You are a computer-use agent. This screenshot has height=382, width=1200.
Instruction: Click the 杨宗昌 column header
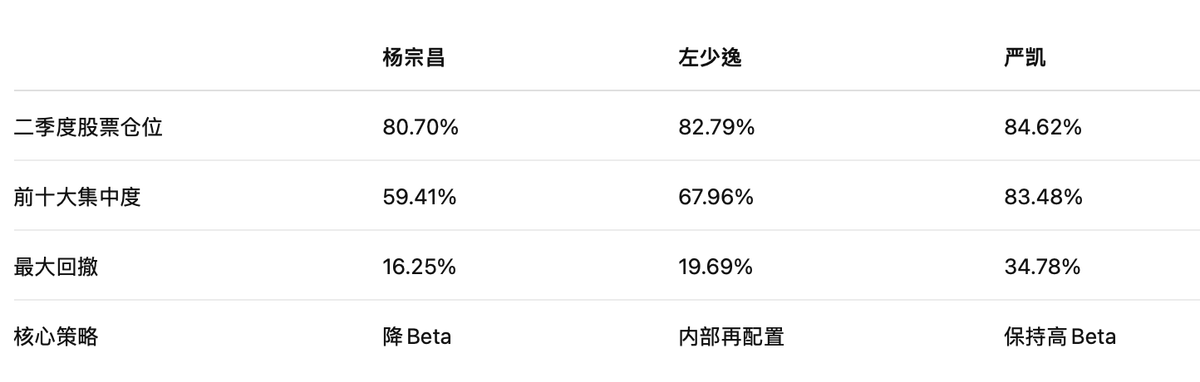(x=413, y=57)
